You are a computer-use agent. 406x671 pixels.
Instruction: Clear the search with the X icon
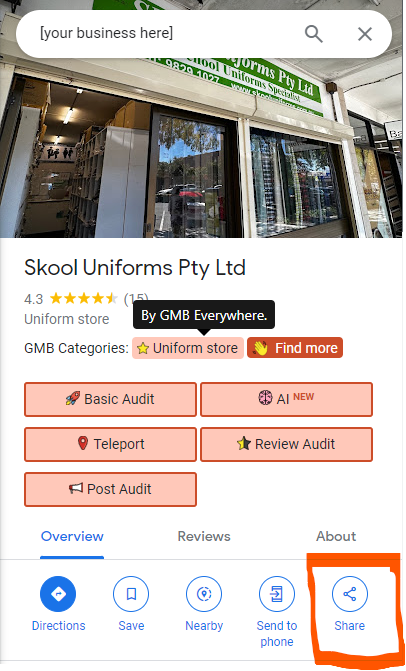pyautogui.click(x=365, y=34)
